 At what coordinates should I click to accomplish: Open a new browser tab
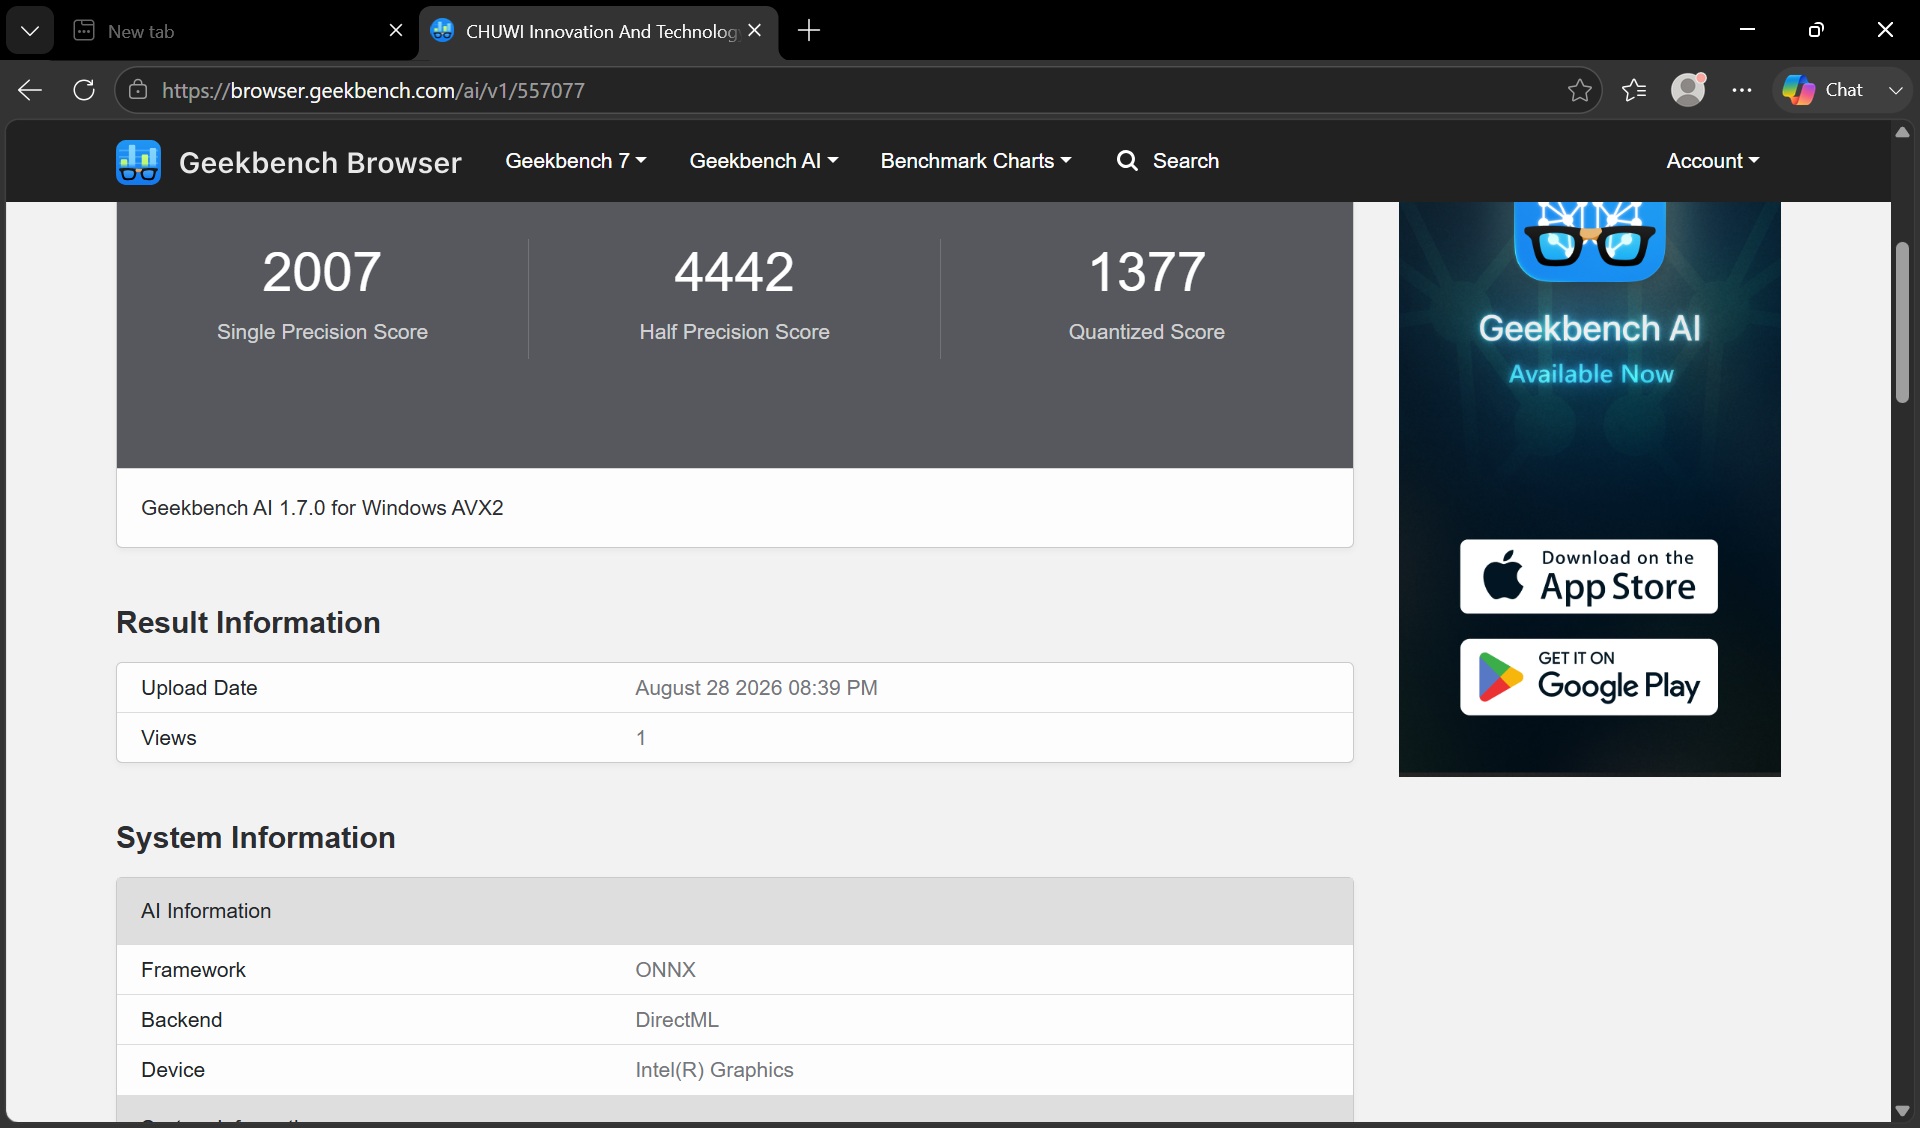click(x=809, y=31)
